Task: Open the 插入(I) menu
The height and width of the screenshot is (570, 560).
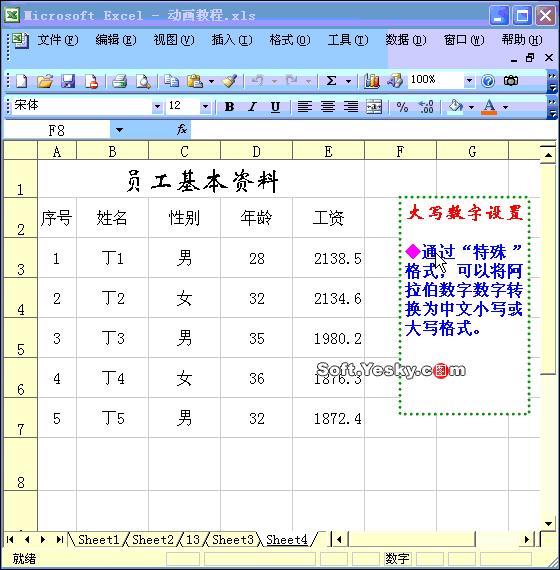Action: coord(232,40)
